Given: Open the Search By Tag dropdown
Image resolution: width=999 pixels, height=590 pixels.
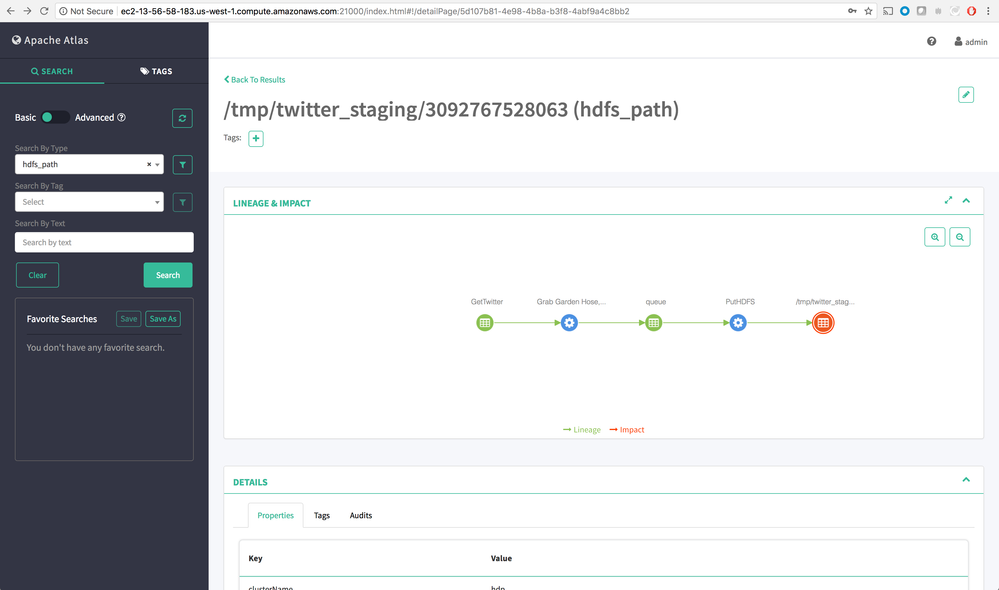Looking at the screenshot, I should (88, 202).
